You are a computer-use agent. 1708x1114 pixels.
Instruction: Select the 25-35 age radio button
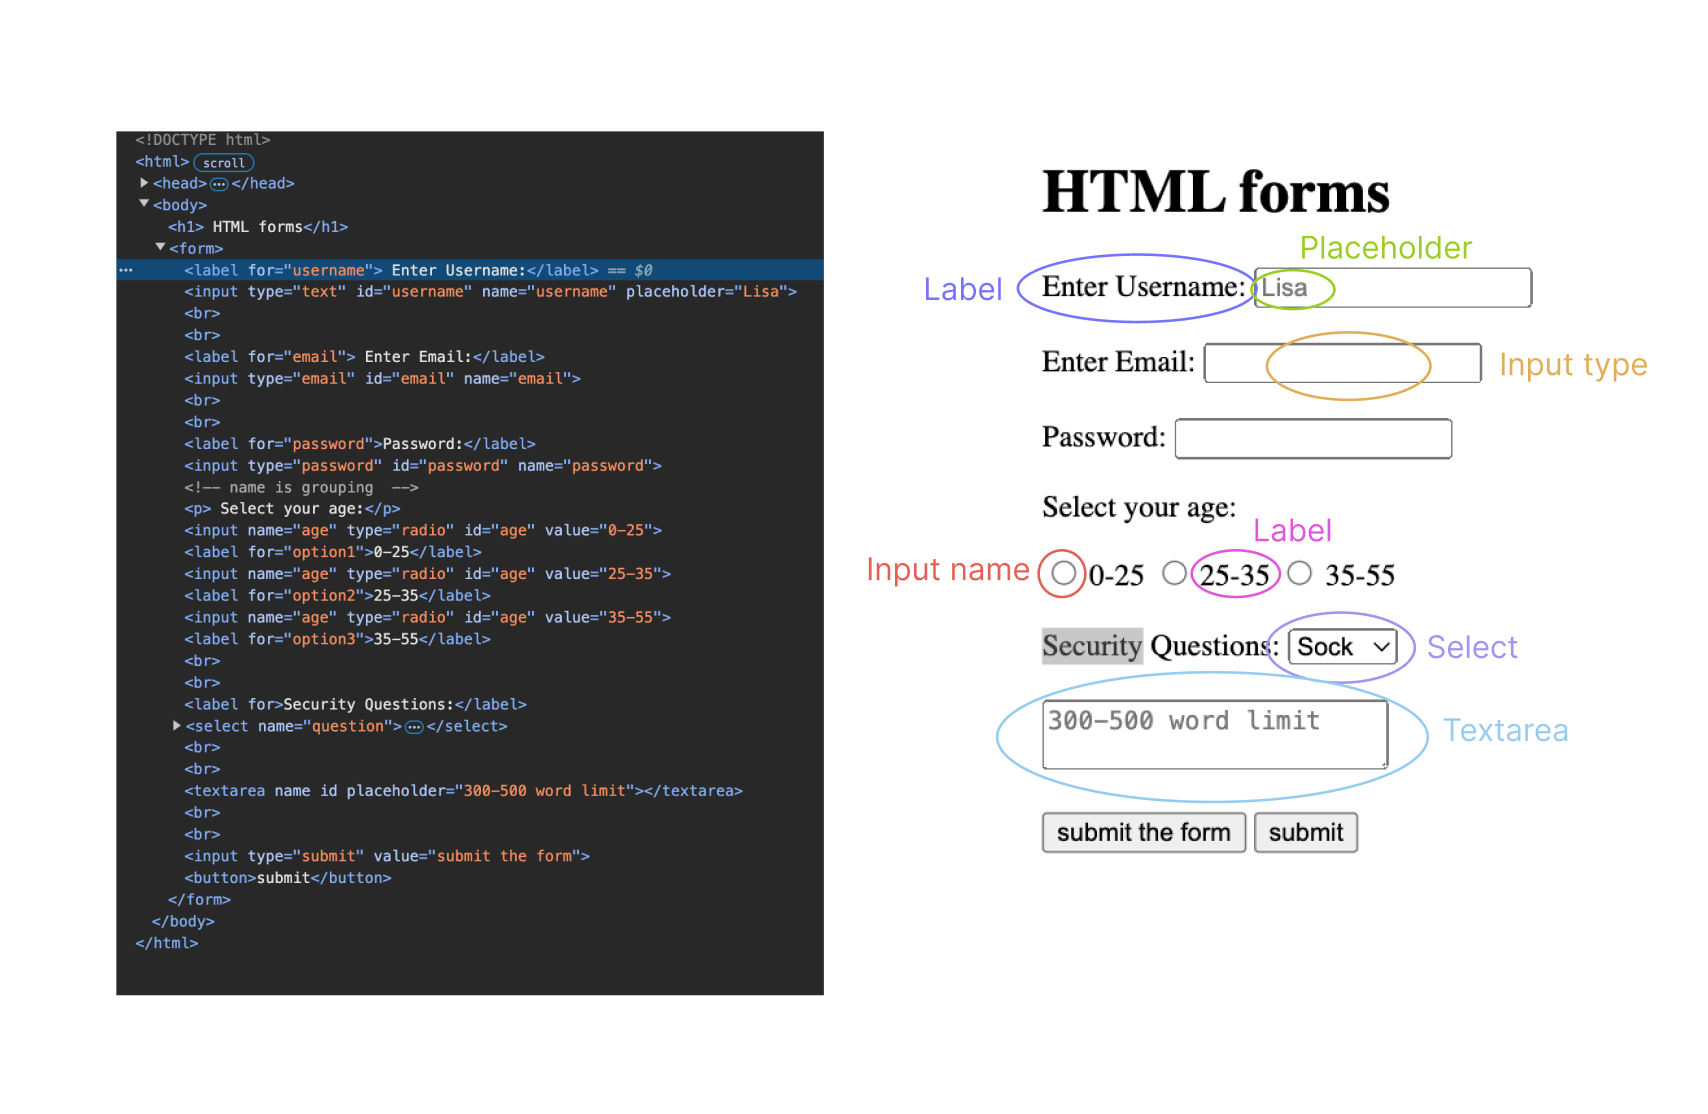pyautogui.click(x=1174, y=573)
